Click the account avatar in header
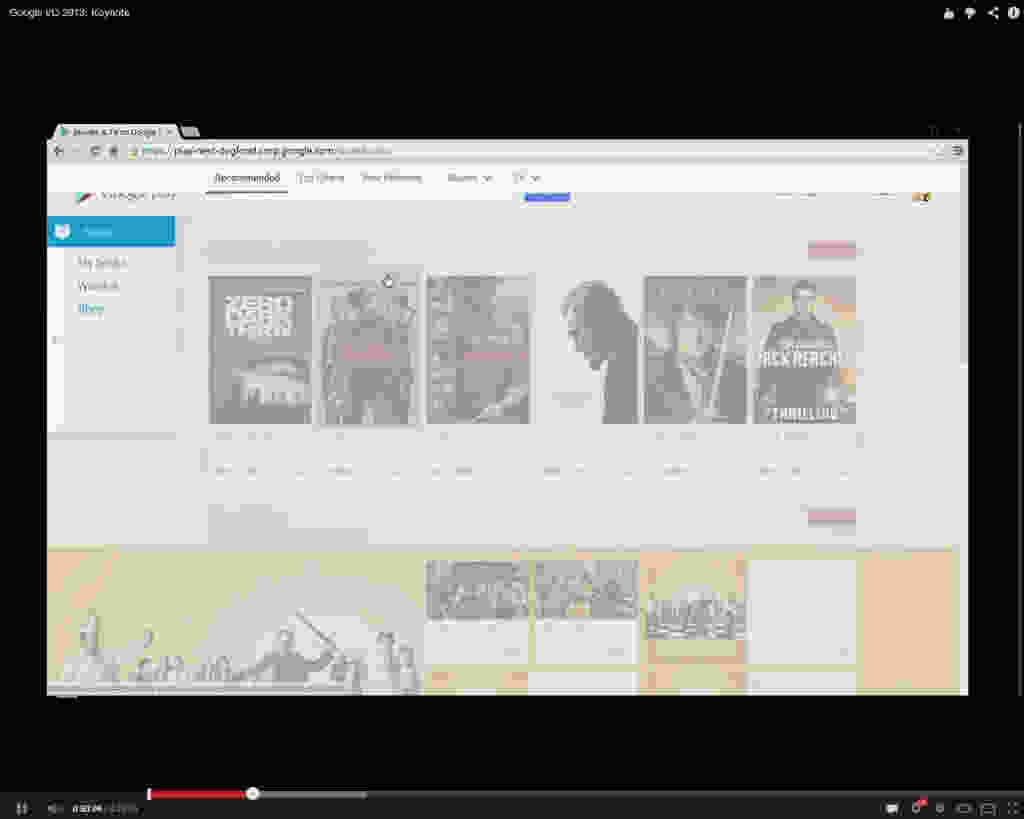The width and height of the screenshot is (1024, 819). click(x=921, y=197)
